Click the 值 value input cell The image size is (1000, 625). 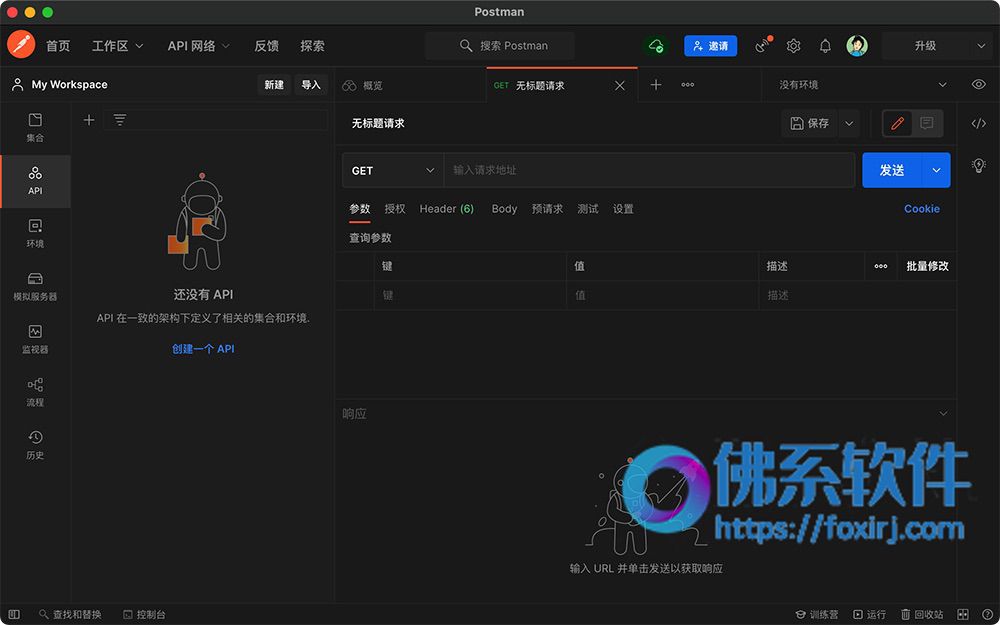click(x=663, y=295)
